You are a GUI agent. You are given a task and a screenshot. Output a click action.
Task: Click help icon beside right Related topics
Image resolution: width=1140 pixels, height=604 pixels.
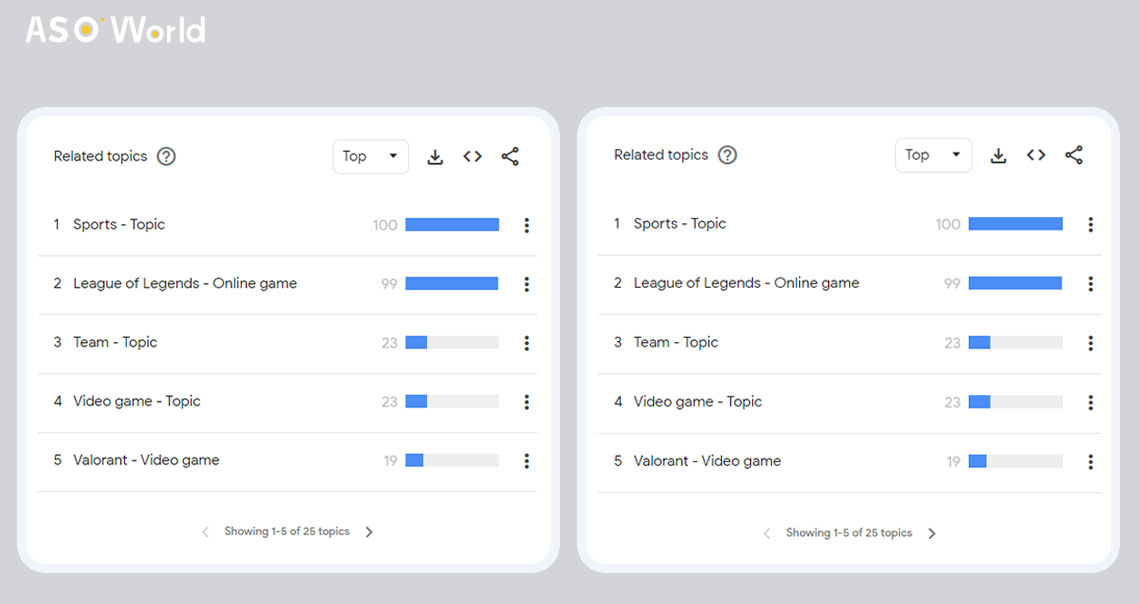pyautogui.click(x=728, y=155)
